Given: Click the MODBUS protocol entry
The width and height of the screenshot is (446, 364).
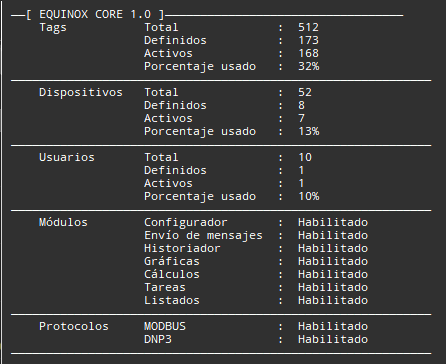Looking at the screenshot, I should point(165,326).
